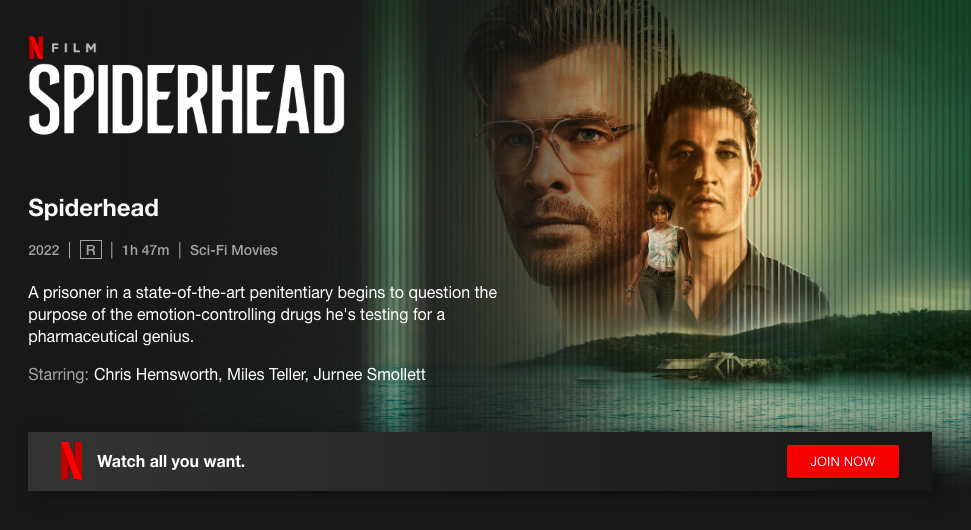Click the Netflix N logo in banner
The height and width of the screenshot is (530, 971).
[71, 461]
